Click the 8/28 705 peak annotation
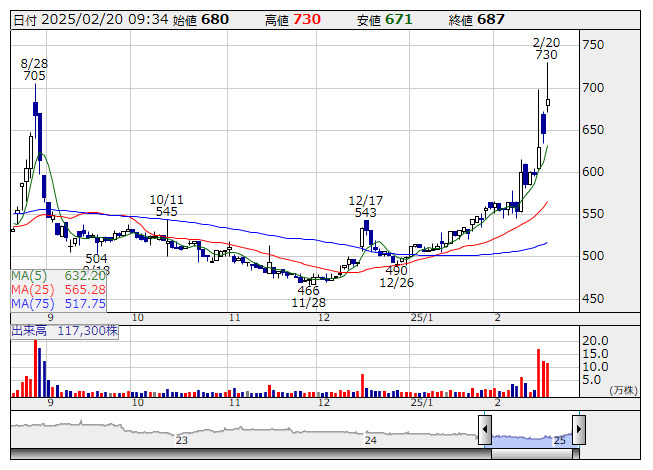 [34, 69]
